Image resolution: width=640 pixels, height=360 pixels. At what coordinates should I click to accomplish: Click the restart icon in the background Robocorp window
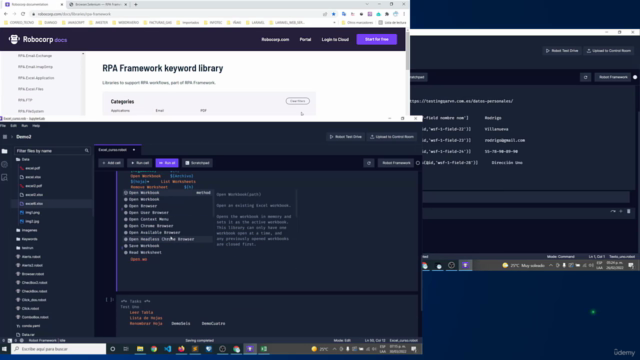(586, 77)
